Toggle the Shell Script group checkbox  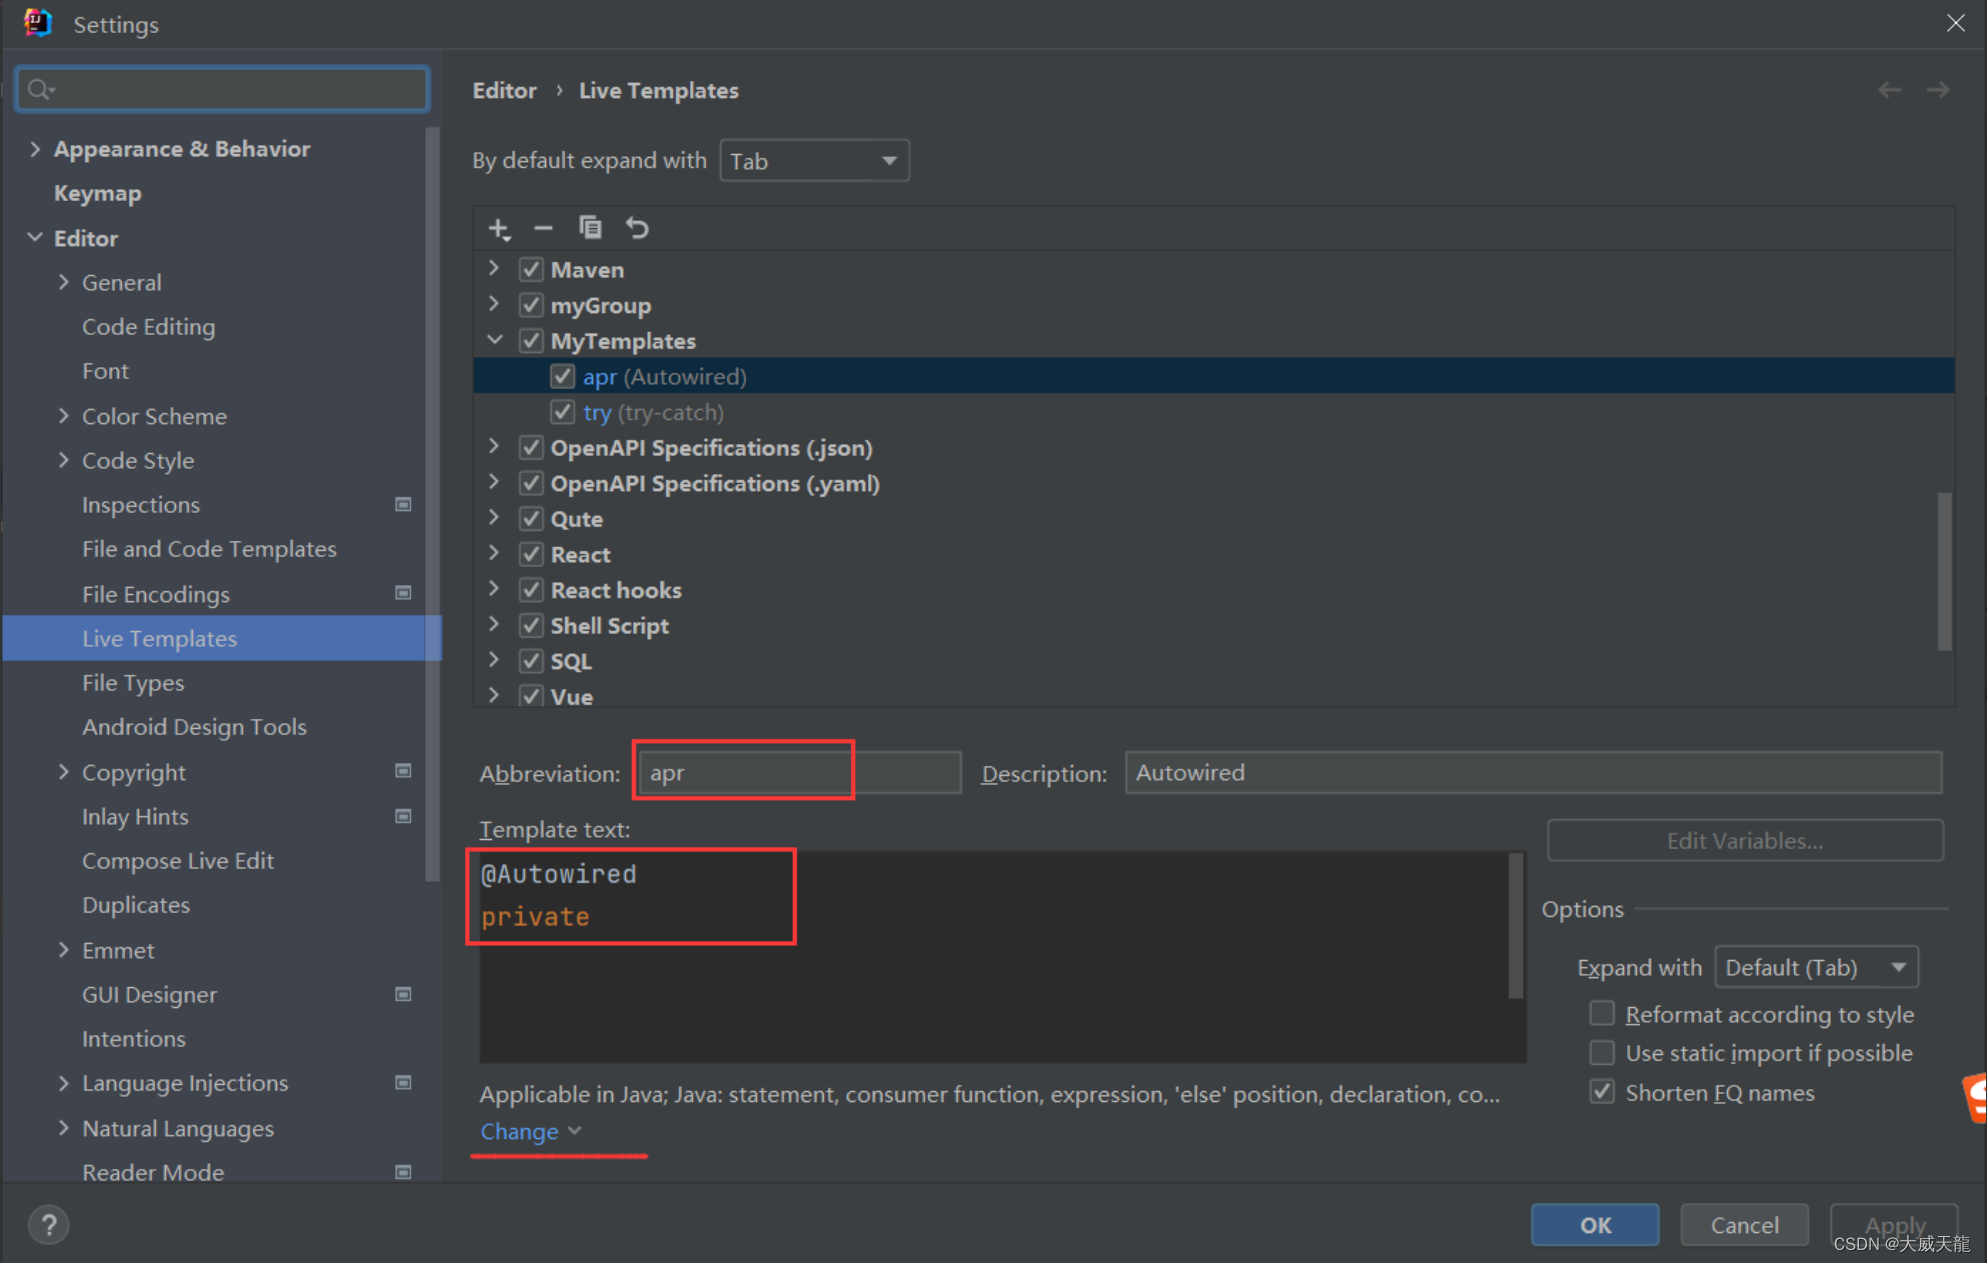531,626
